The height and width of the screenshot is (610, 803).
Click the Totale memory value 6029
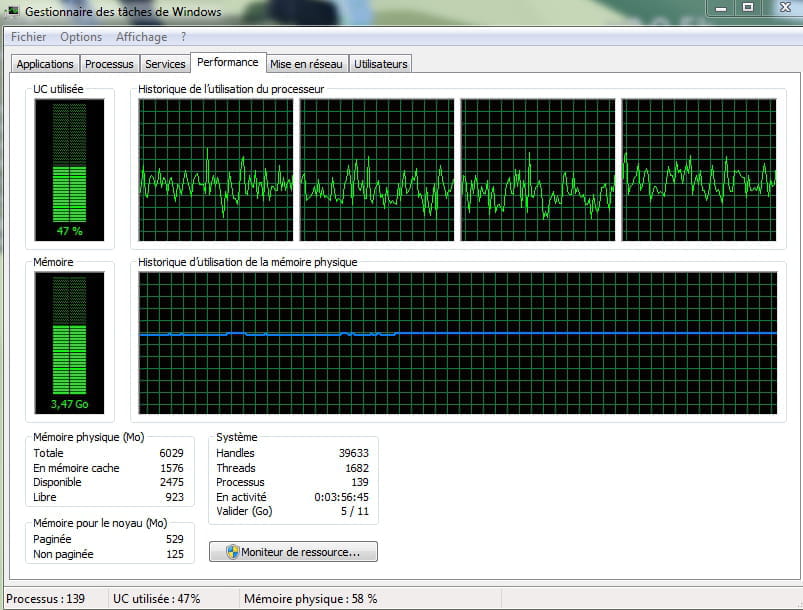(x=171, y=453)
